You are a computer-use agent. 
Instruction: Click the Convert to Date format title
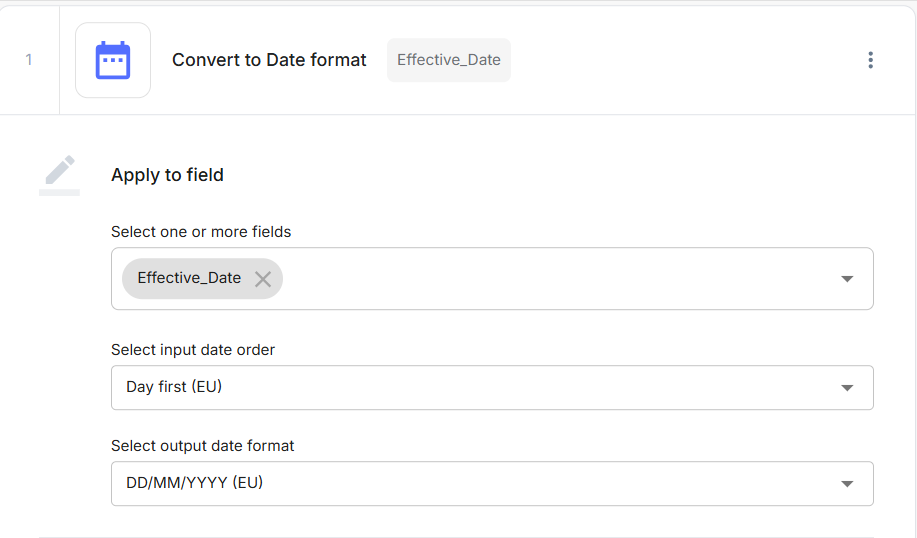click(269, 60)
